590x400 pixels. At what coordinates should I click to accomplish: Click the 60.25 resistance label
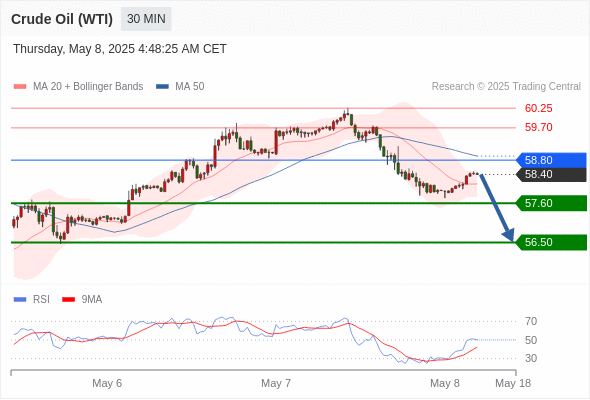point(538,108)
